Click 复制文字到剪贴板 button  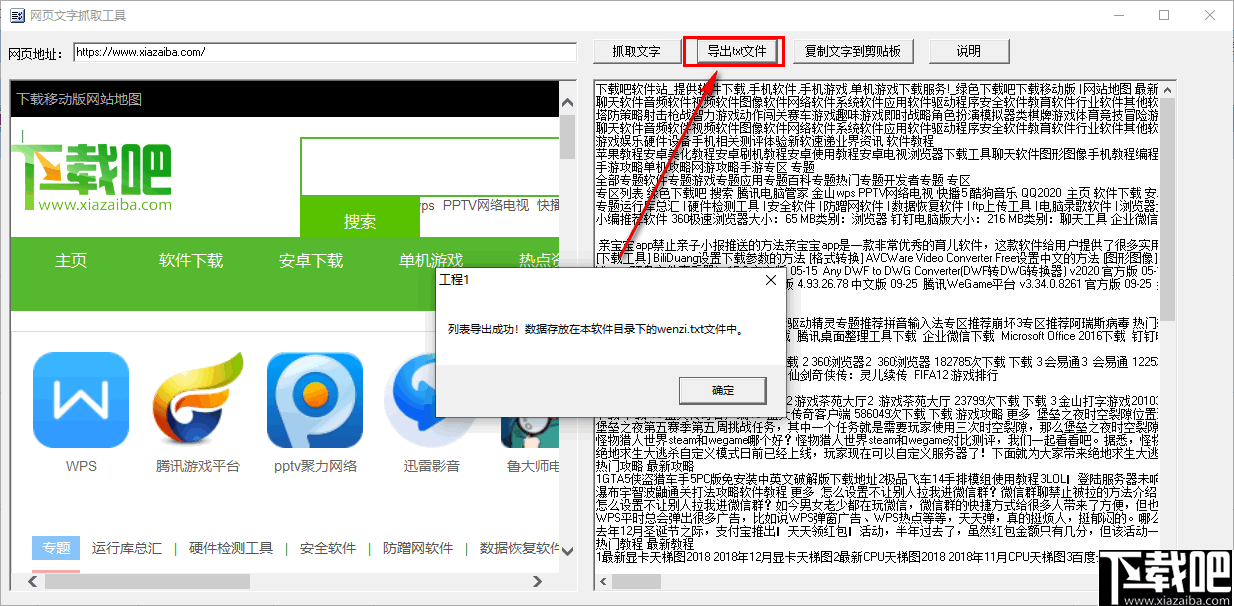click(853, 51)
